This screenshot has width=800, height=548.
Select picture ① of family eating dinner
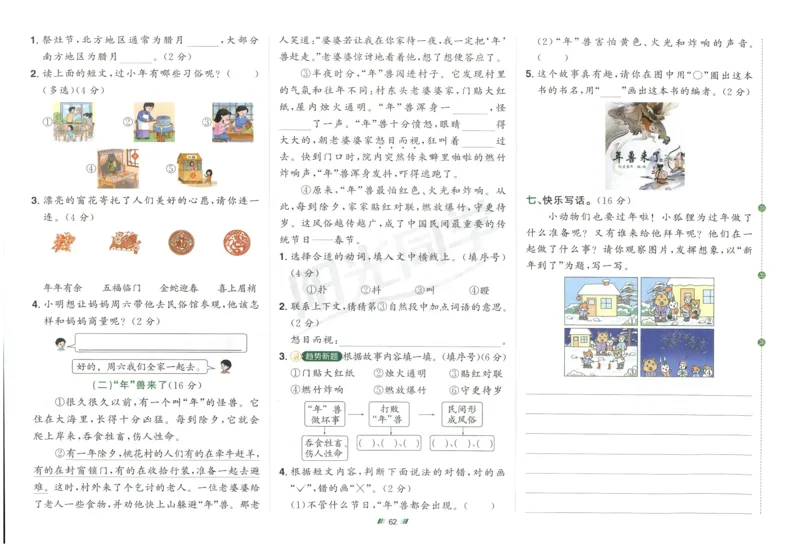[x=73, y=122]
